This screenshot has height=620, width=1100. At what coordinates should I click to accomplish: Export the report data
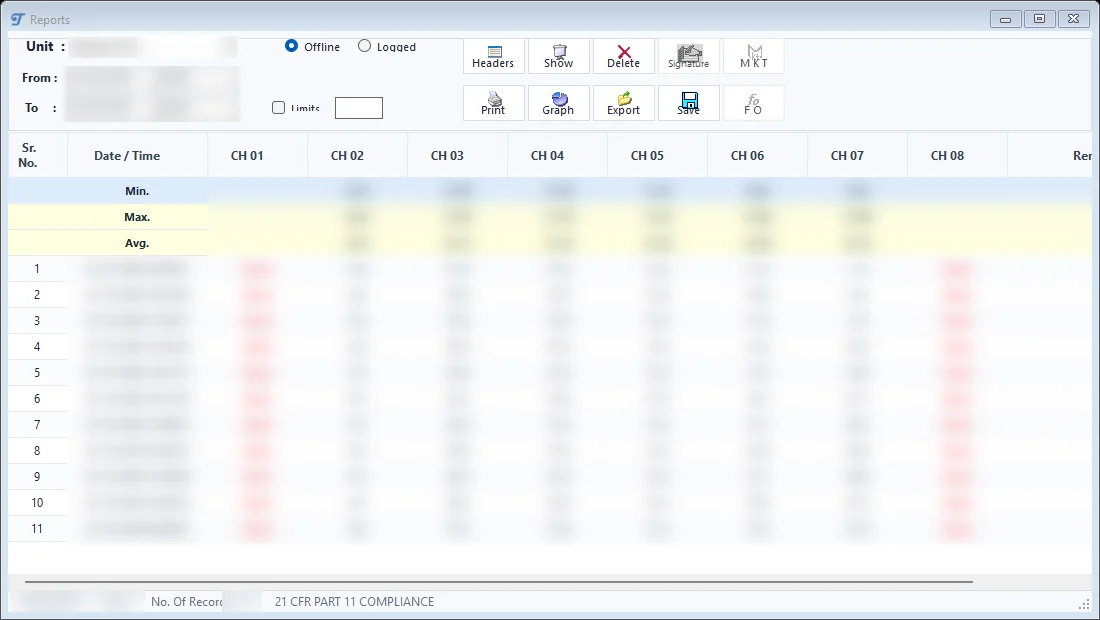624,103
